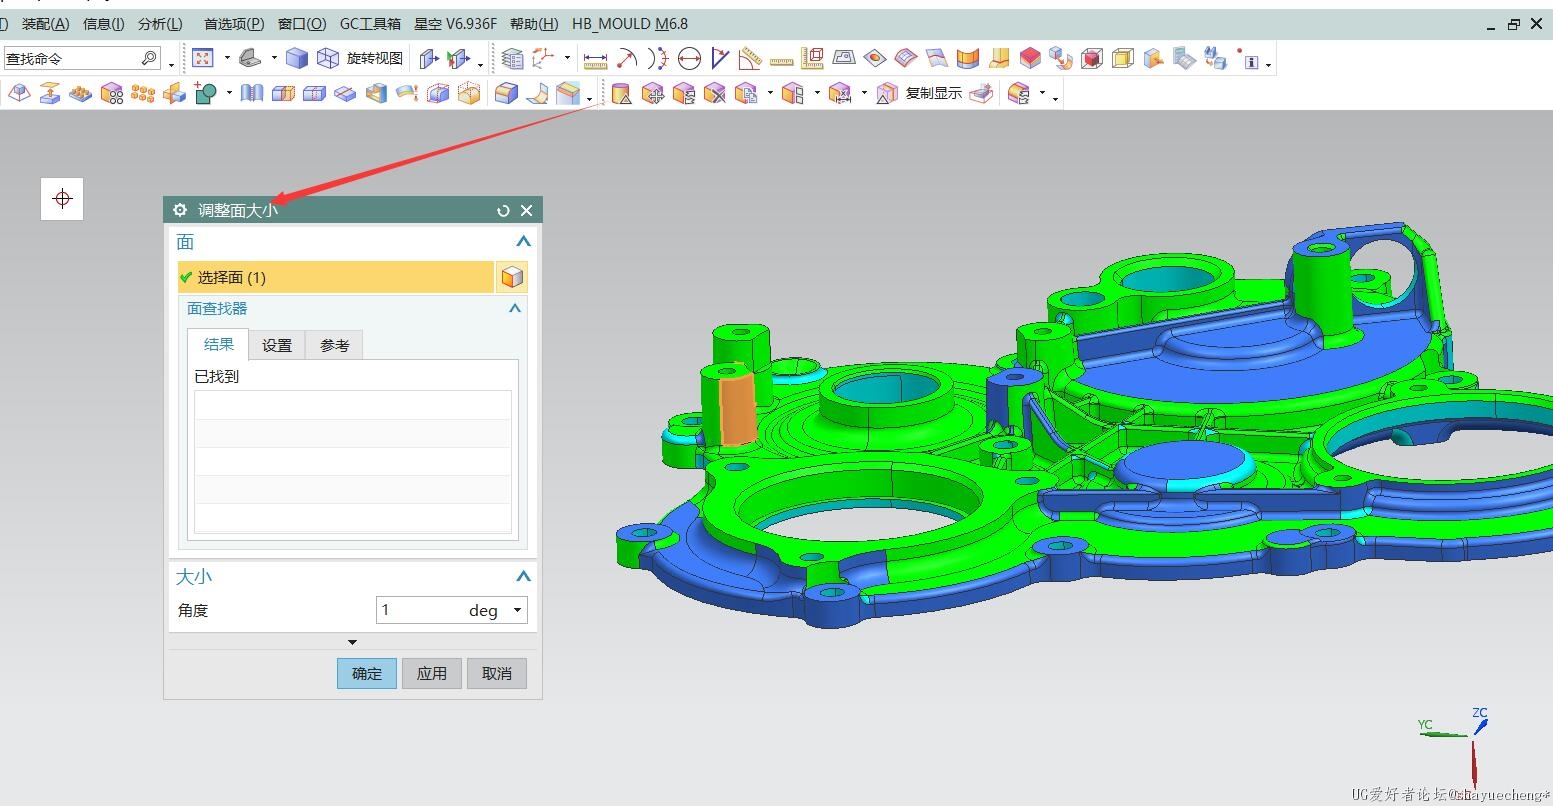Image resolution: width=1553 pixels, height=806 pixels.
Task: Open the 信息(I) menu
Action: 104,24
